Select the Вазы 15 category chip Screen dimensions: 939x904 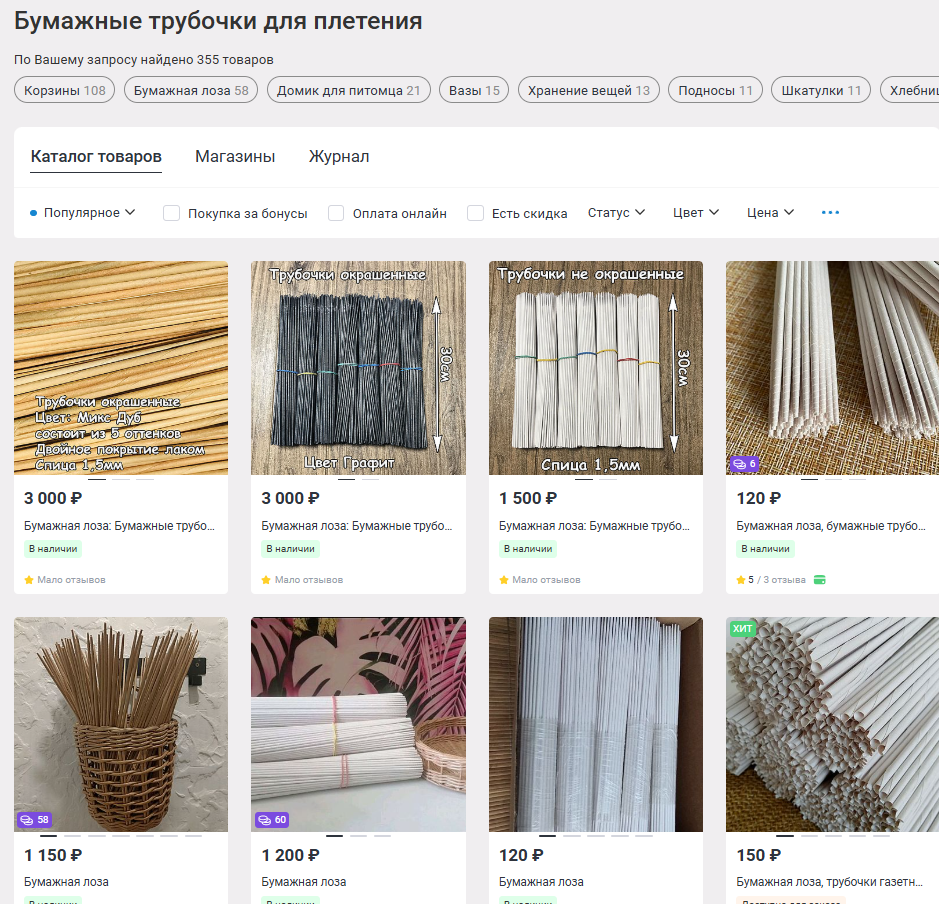pos(474,90)
